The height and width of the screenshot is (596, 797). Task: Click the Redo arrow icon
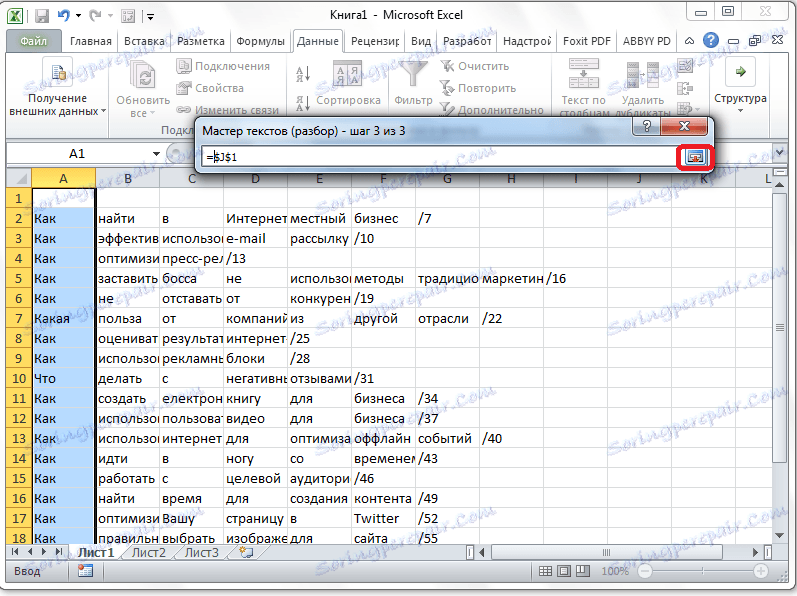95,16
